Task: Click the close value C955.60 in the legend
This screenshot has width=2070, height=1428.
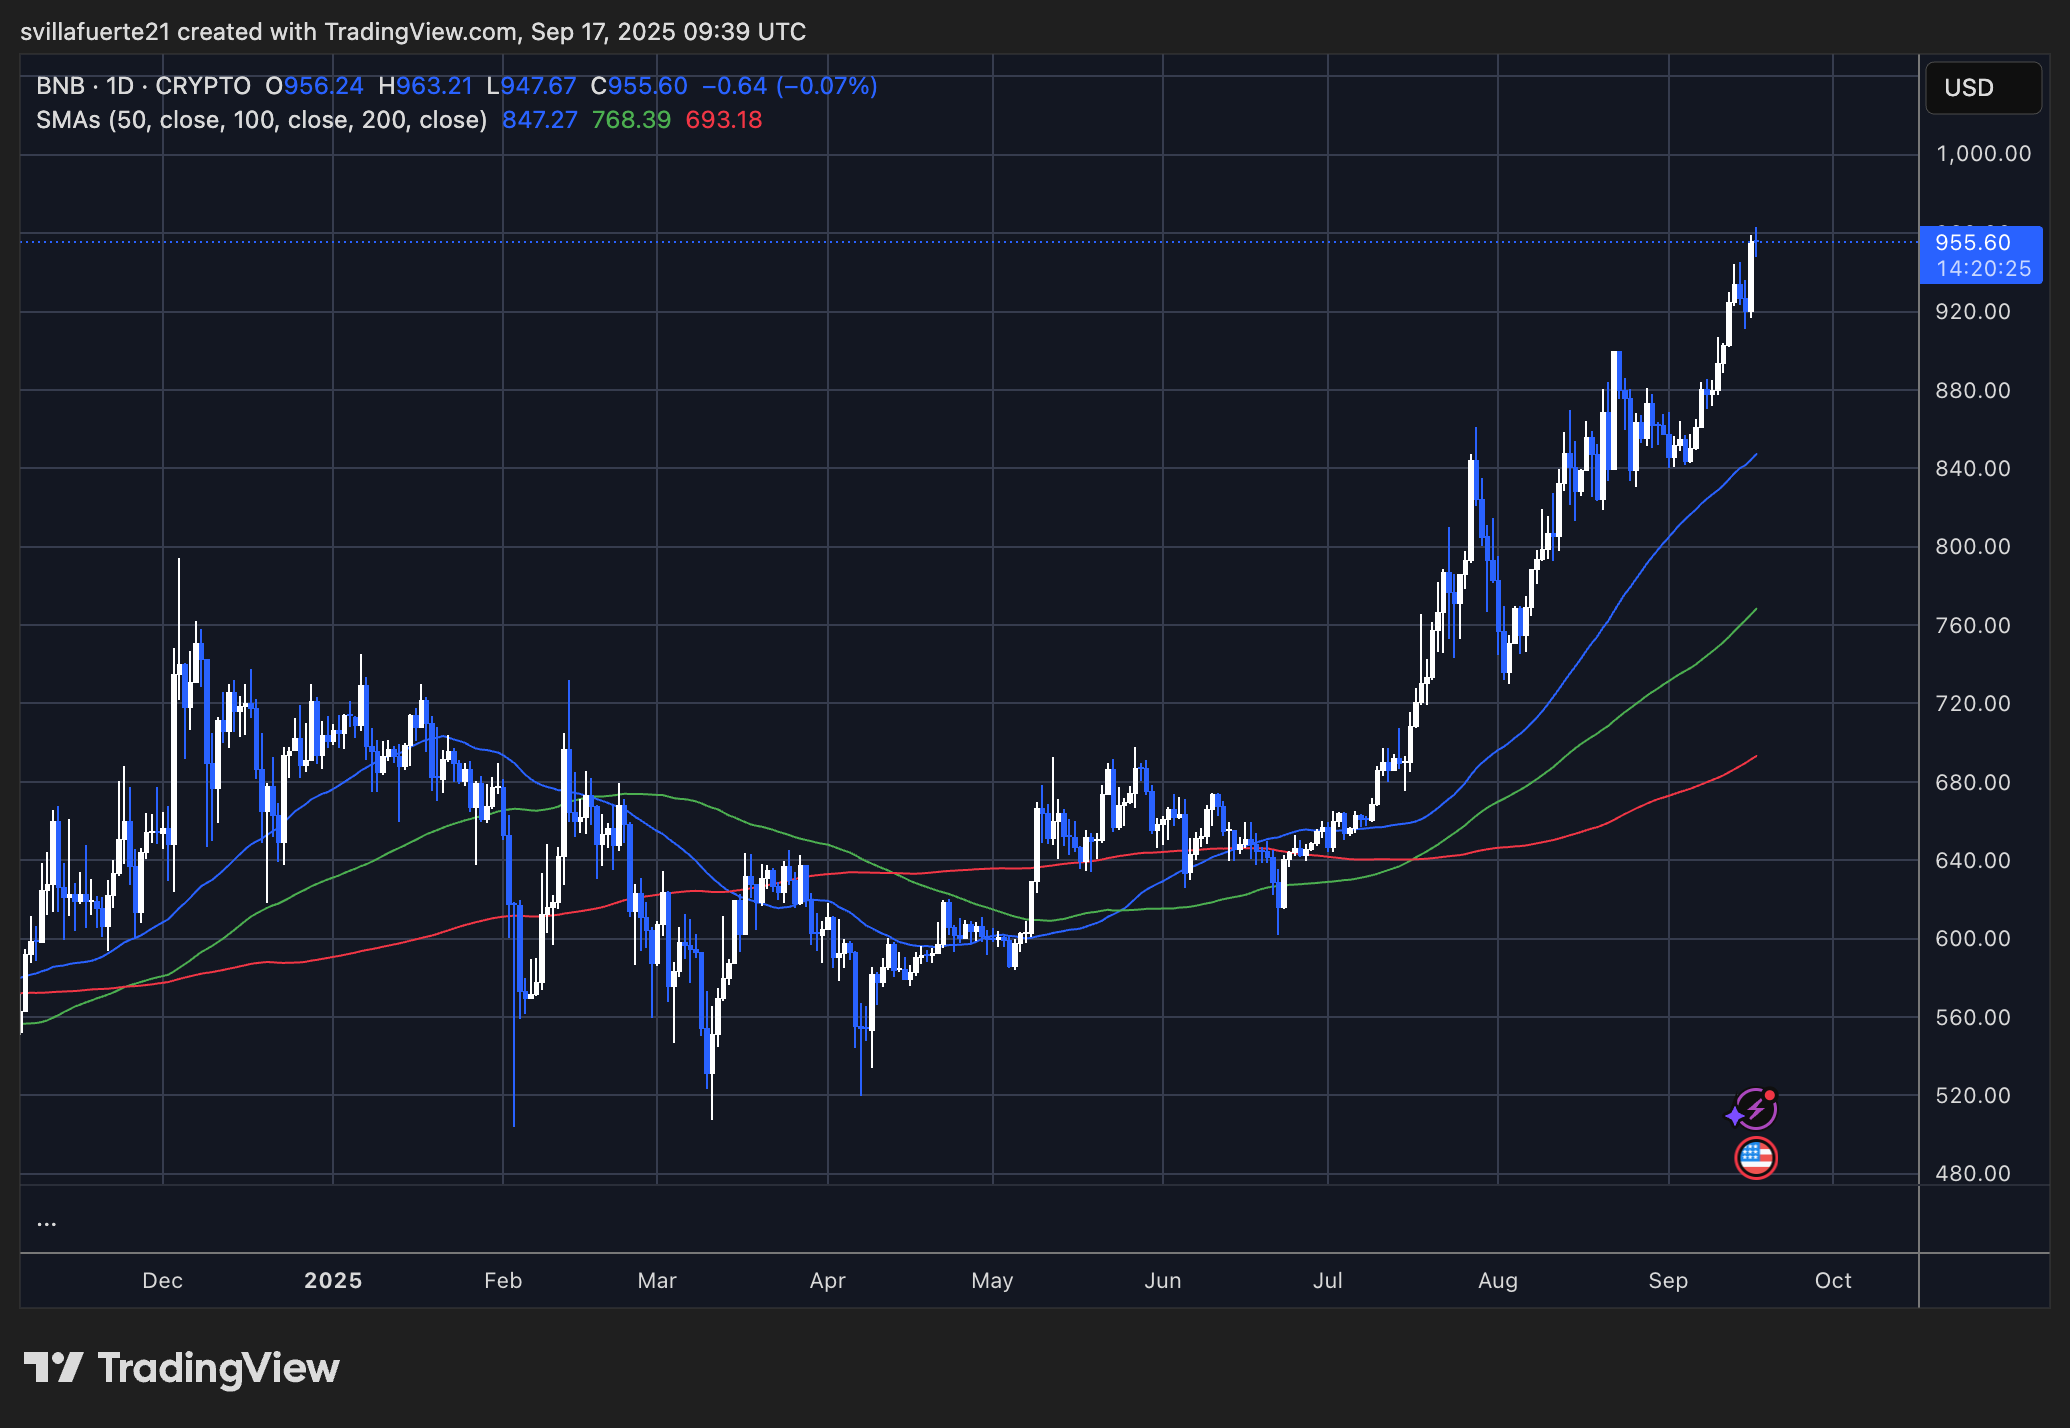Action: tap(641, 86)
